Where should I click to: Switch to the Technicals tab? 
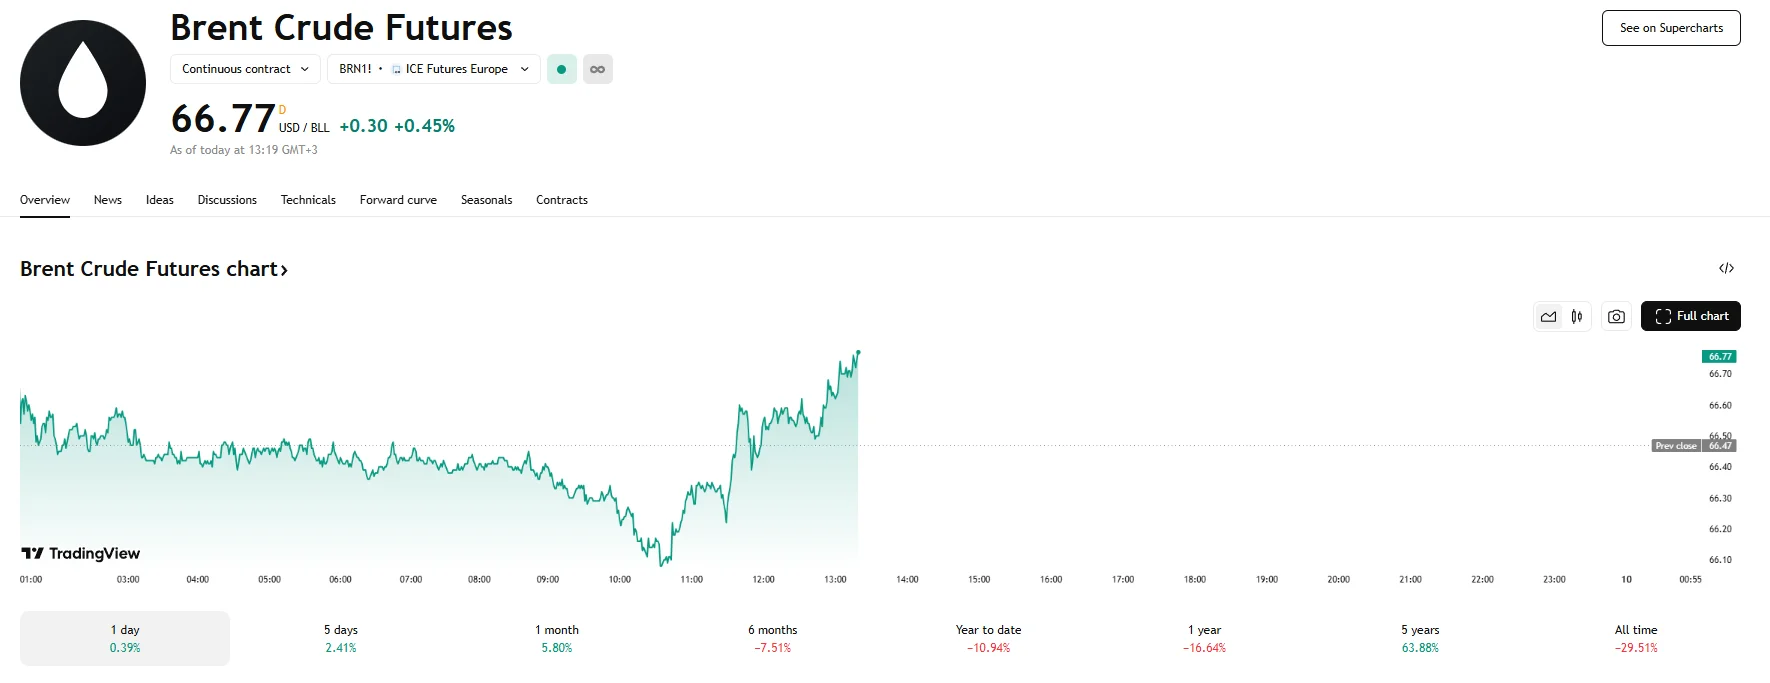(x=308, y=200)
